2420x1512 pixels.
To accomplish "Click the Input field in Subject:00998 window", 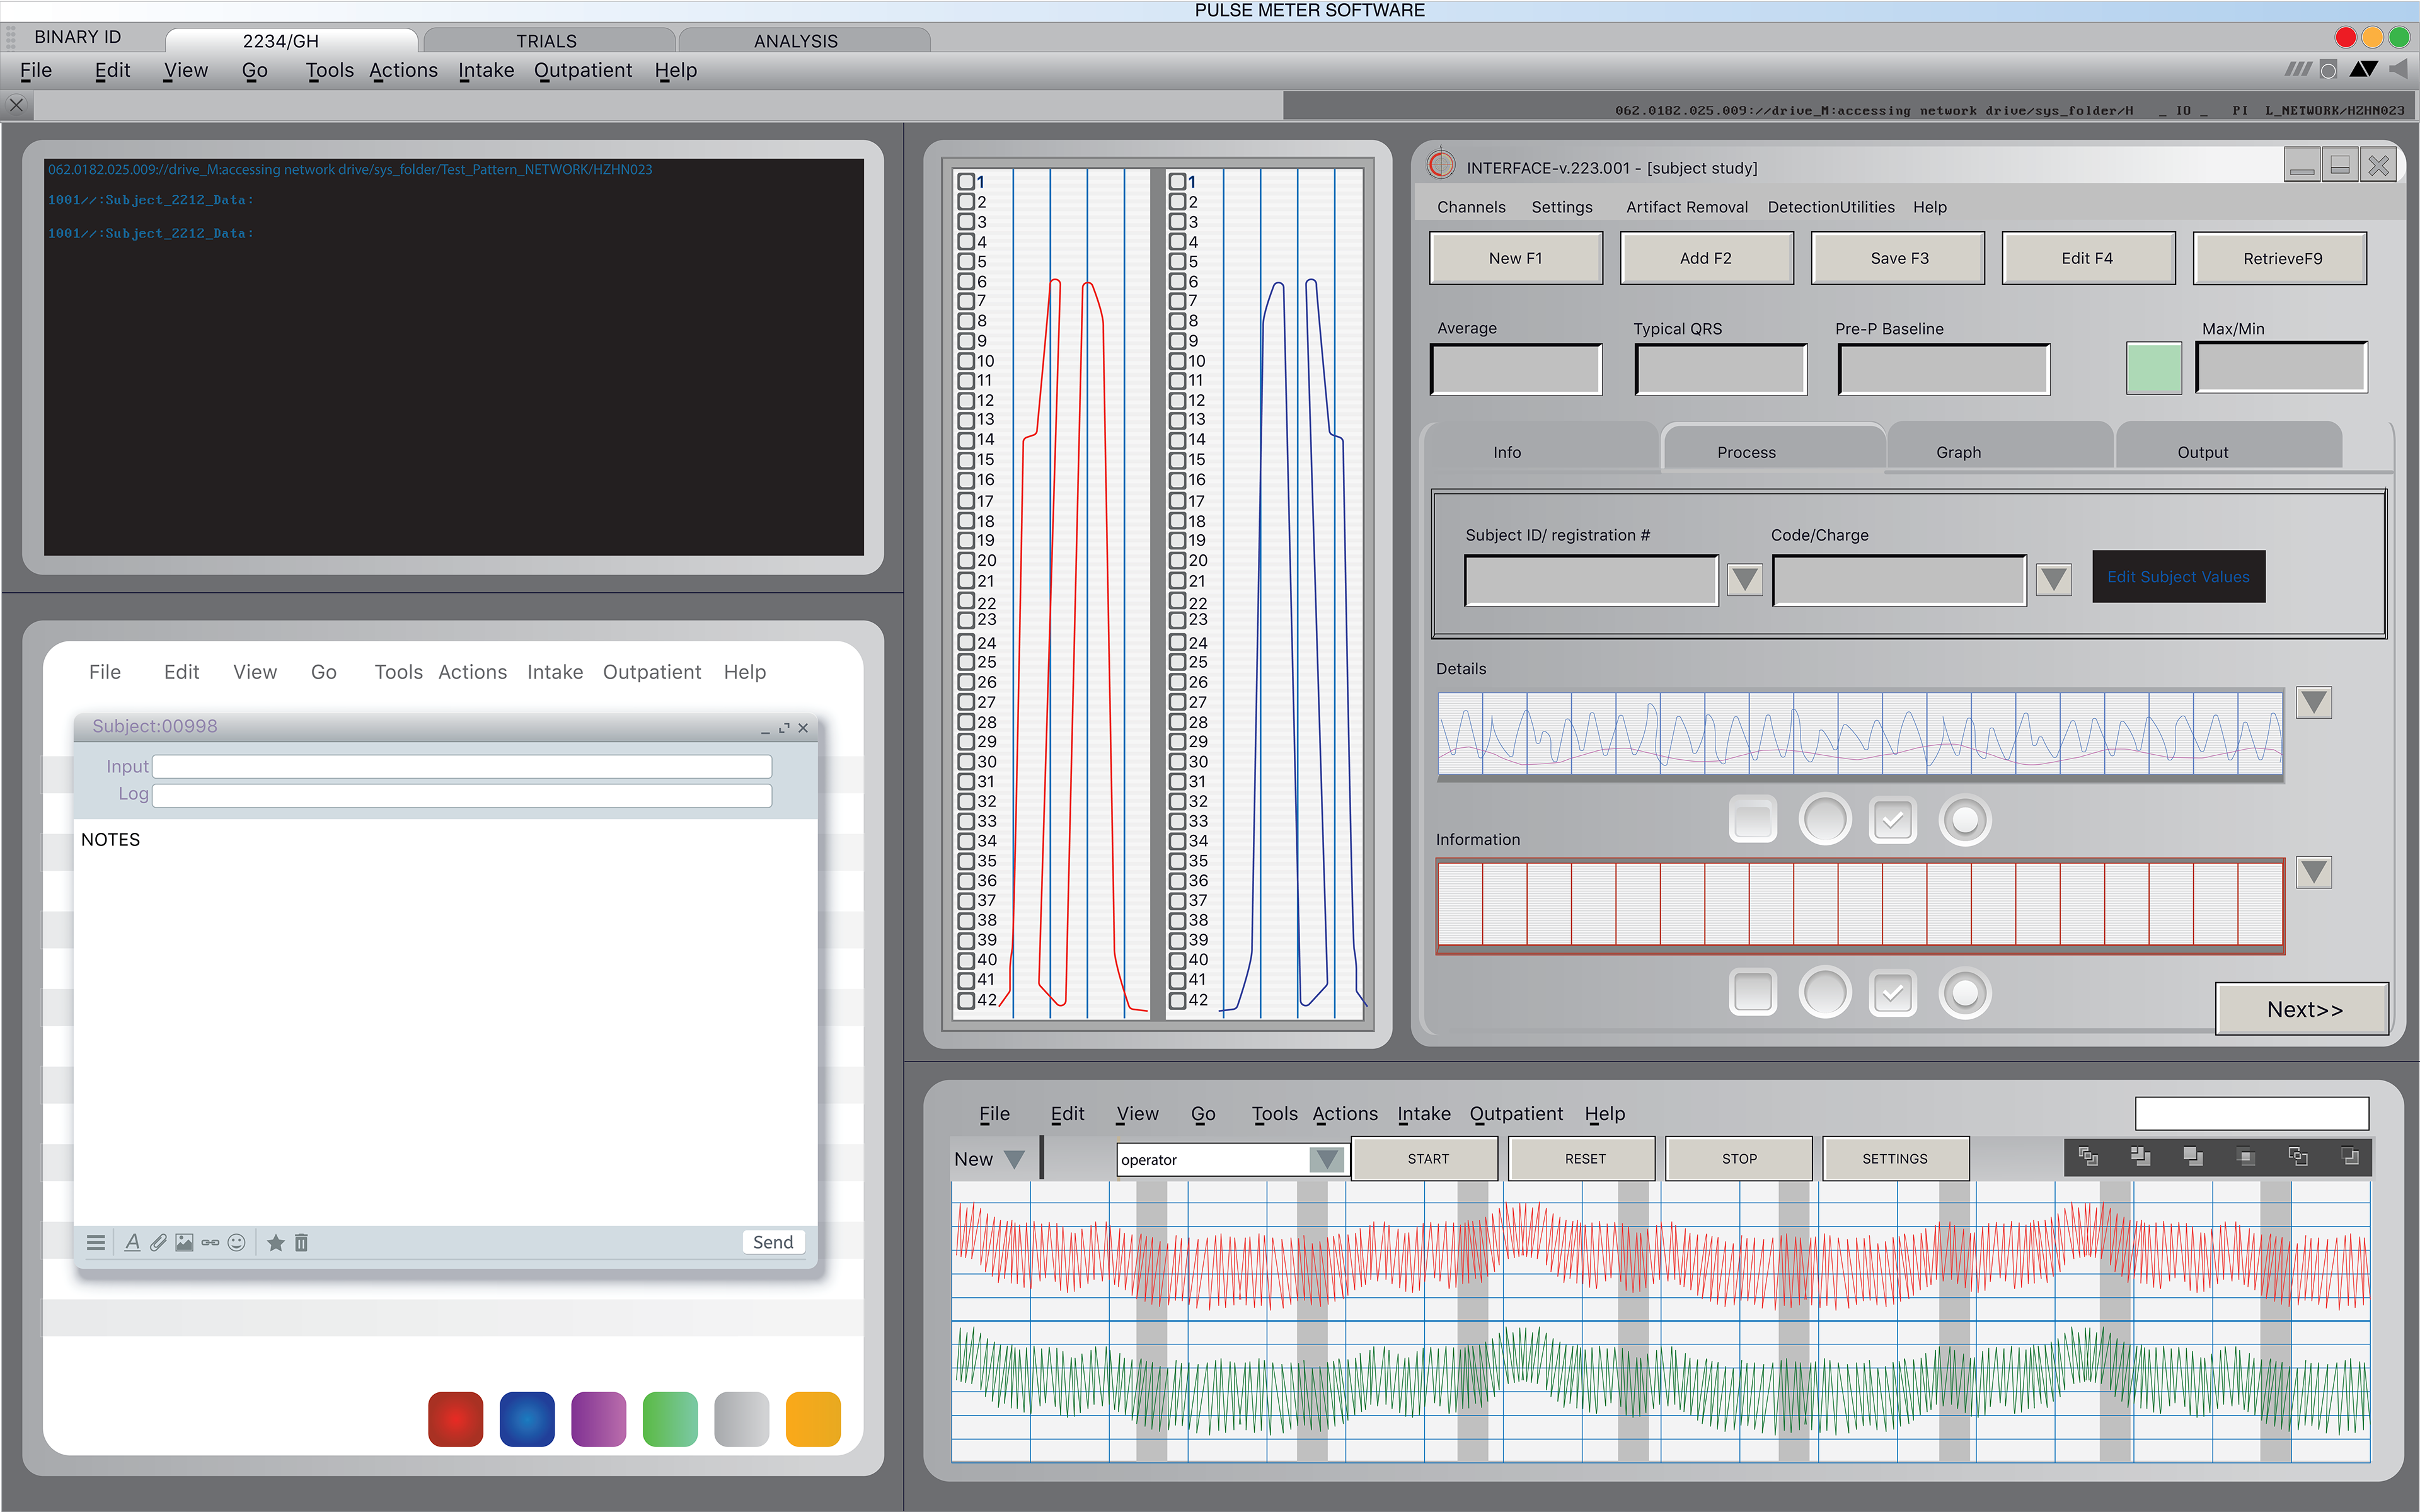I will 462,766.
